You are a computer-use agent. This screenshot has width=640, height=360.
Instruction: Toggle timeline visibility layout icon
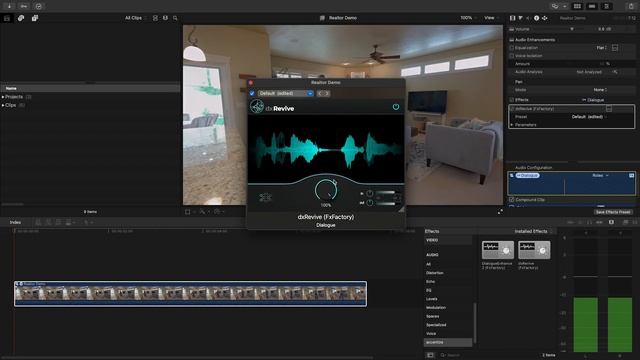pyautogui.click(x=592, y=6)
